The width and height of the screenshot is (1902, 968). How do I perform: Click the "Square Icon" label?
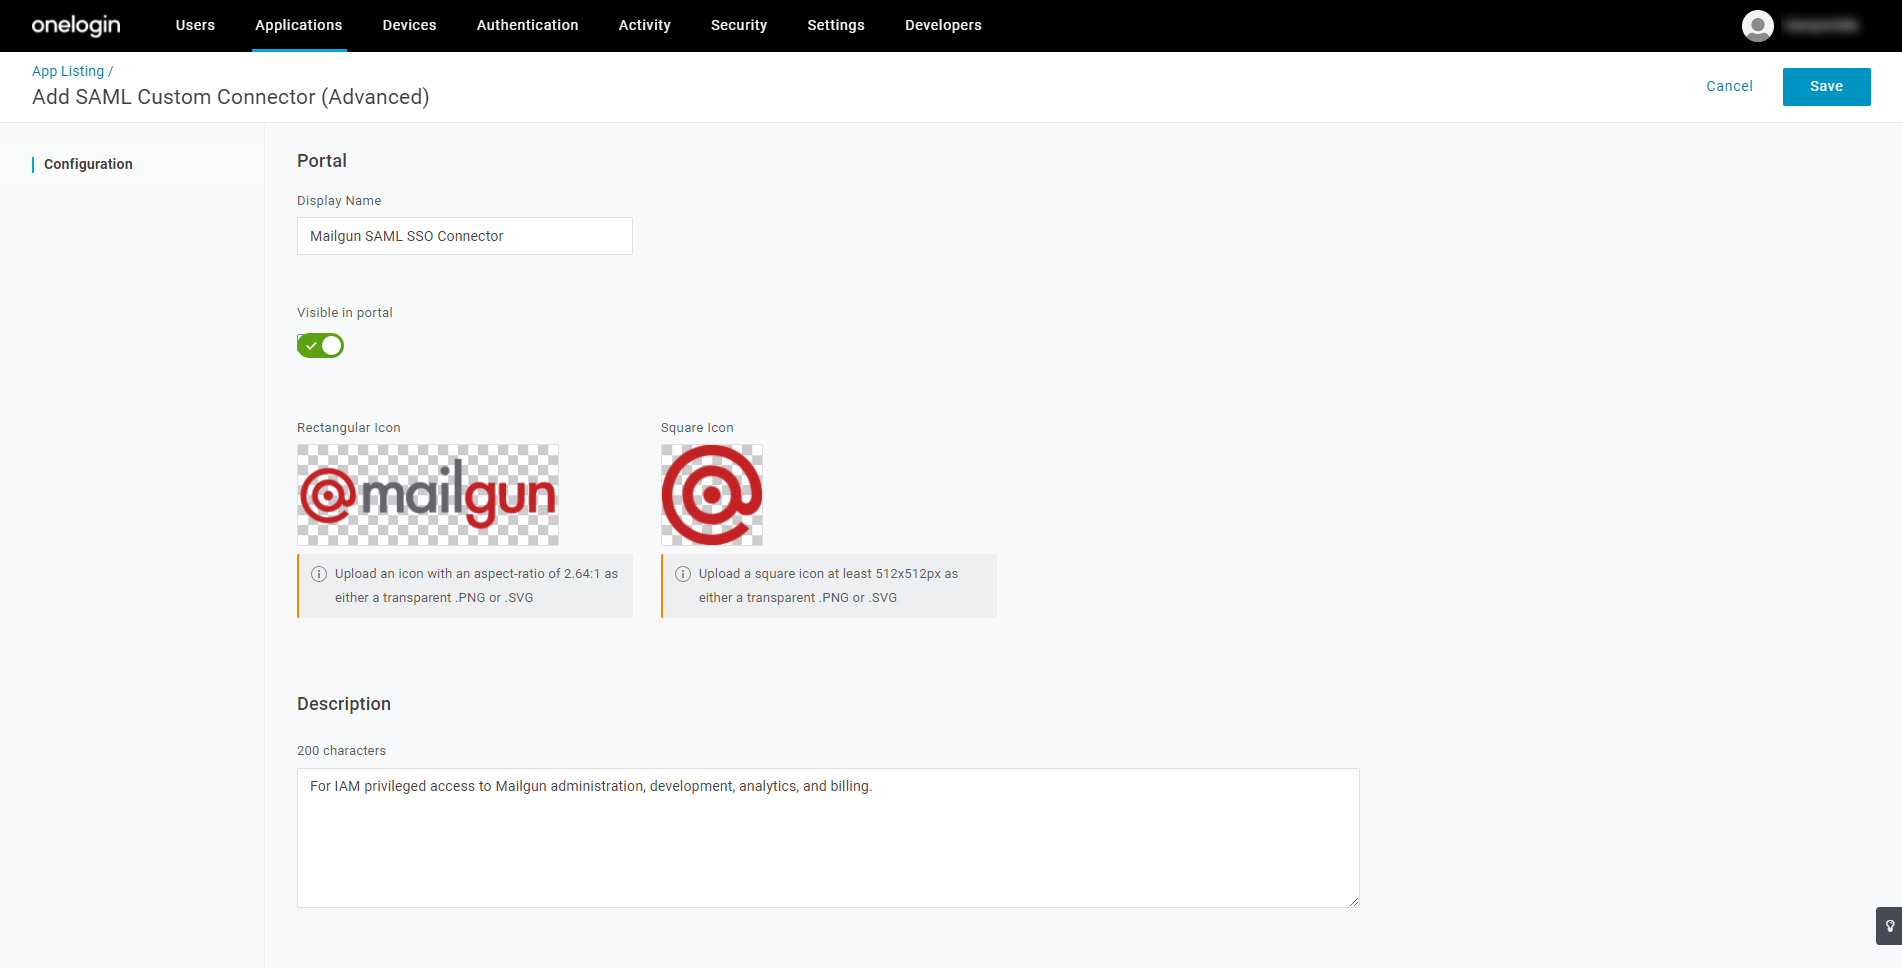coord(697,428)
